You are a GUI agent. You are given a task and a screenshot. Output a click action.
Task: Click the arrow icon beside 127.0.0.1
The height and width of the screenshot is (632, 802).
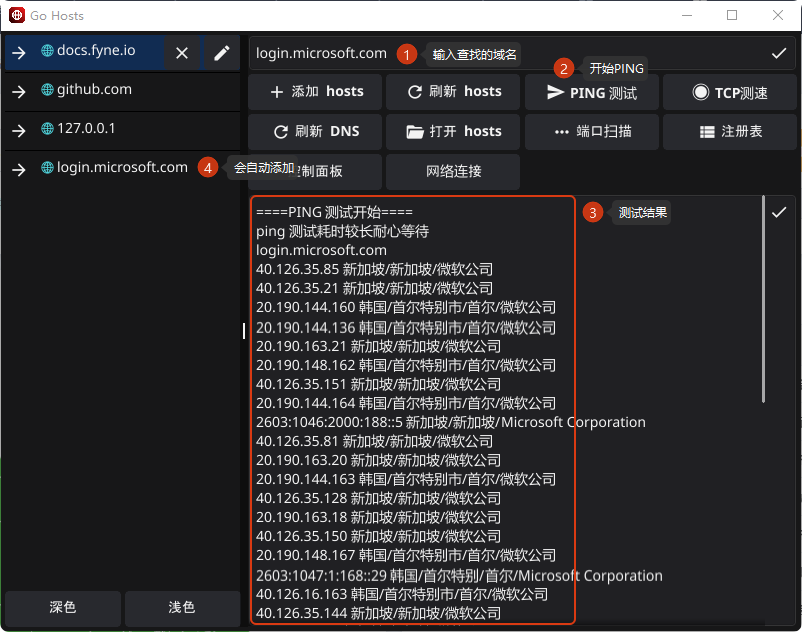[x=19, y=130]
